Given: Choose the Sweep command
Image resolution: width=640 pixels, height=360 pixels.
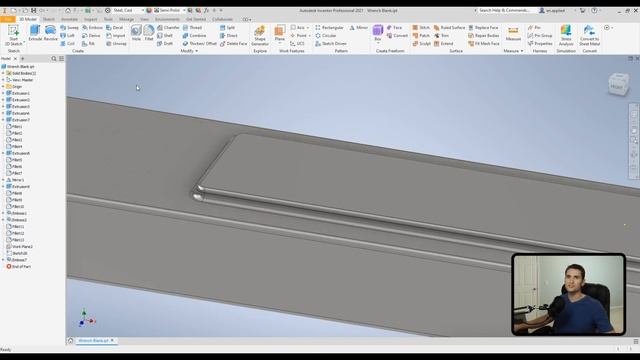Looking at the screenshot, I should point(69,28).
